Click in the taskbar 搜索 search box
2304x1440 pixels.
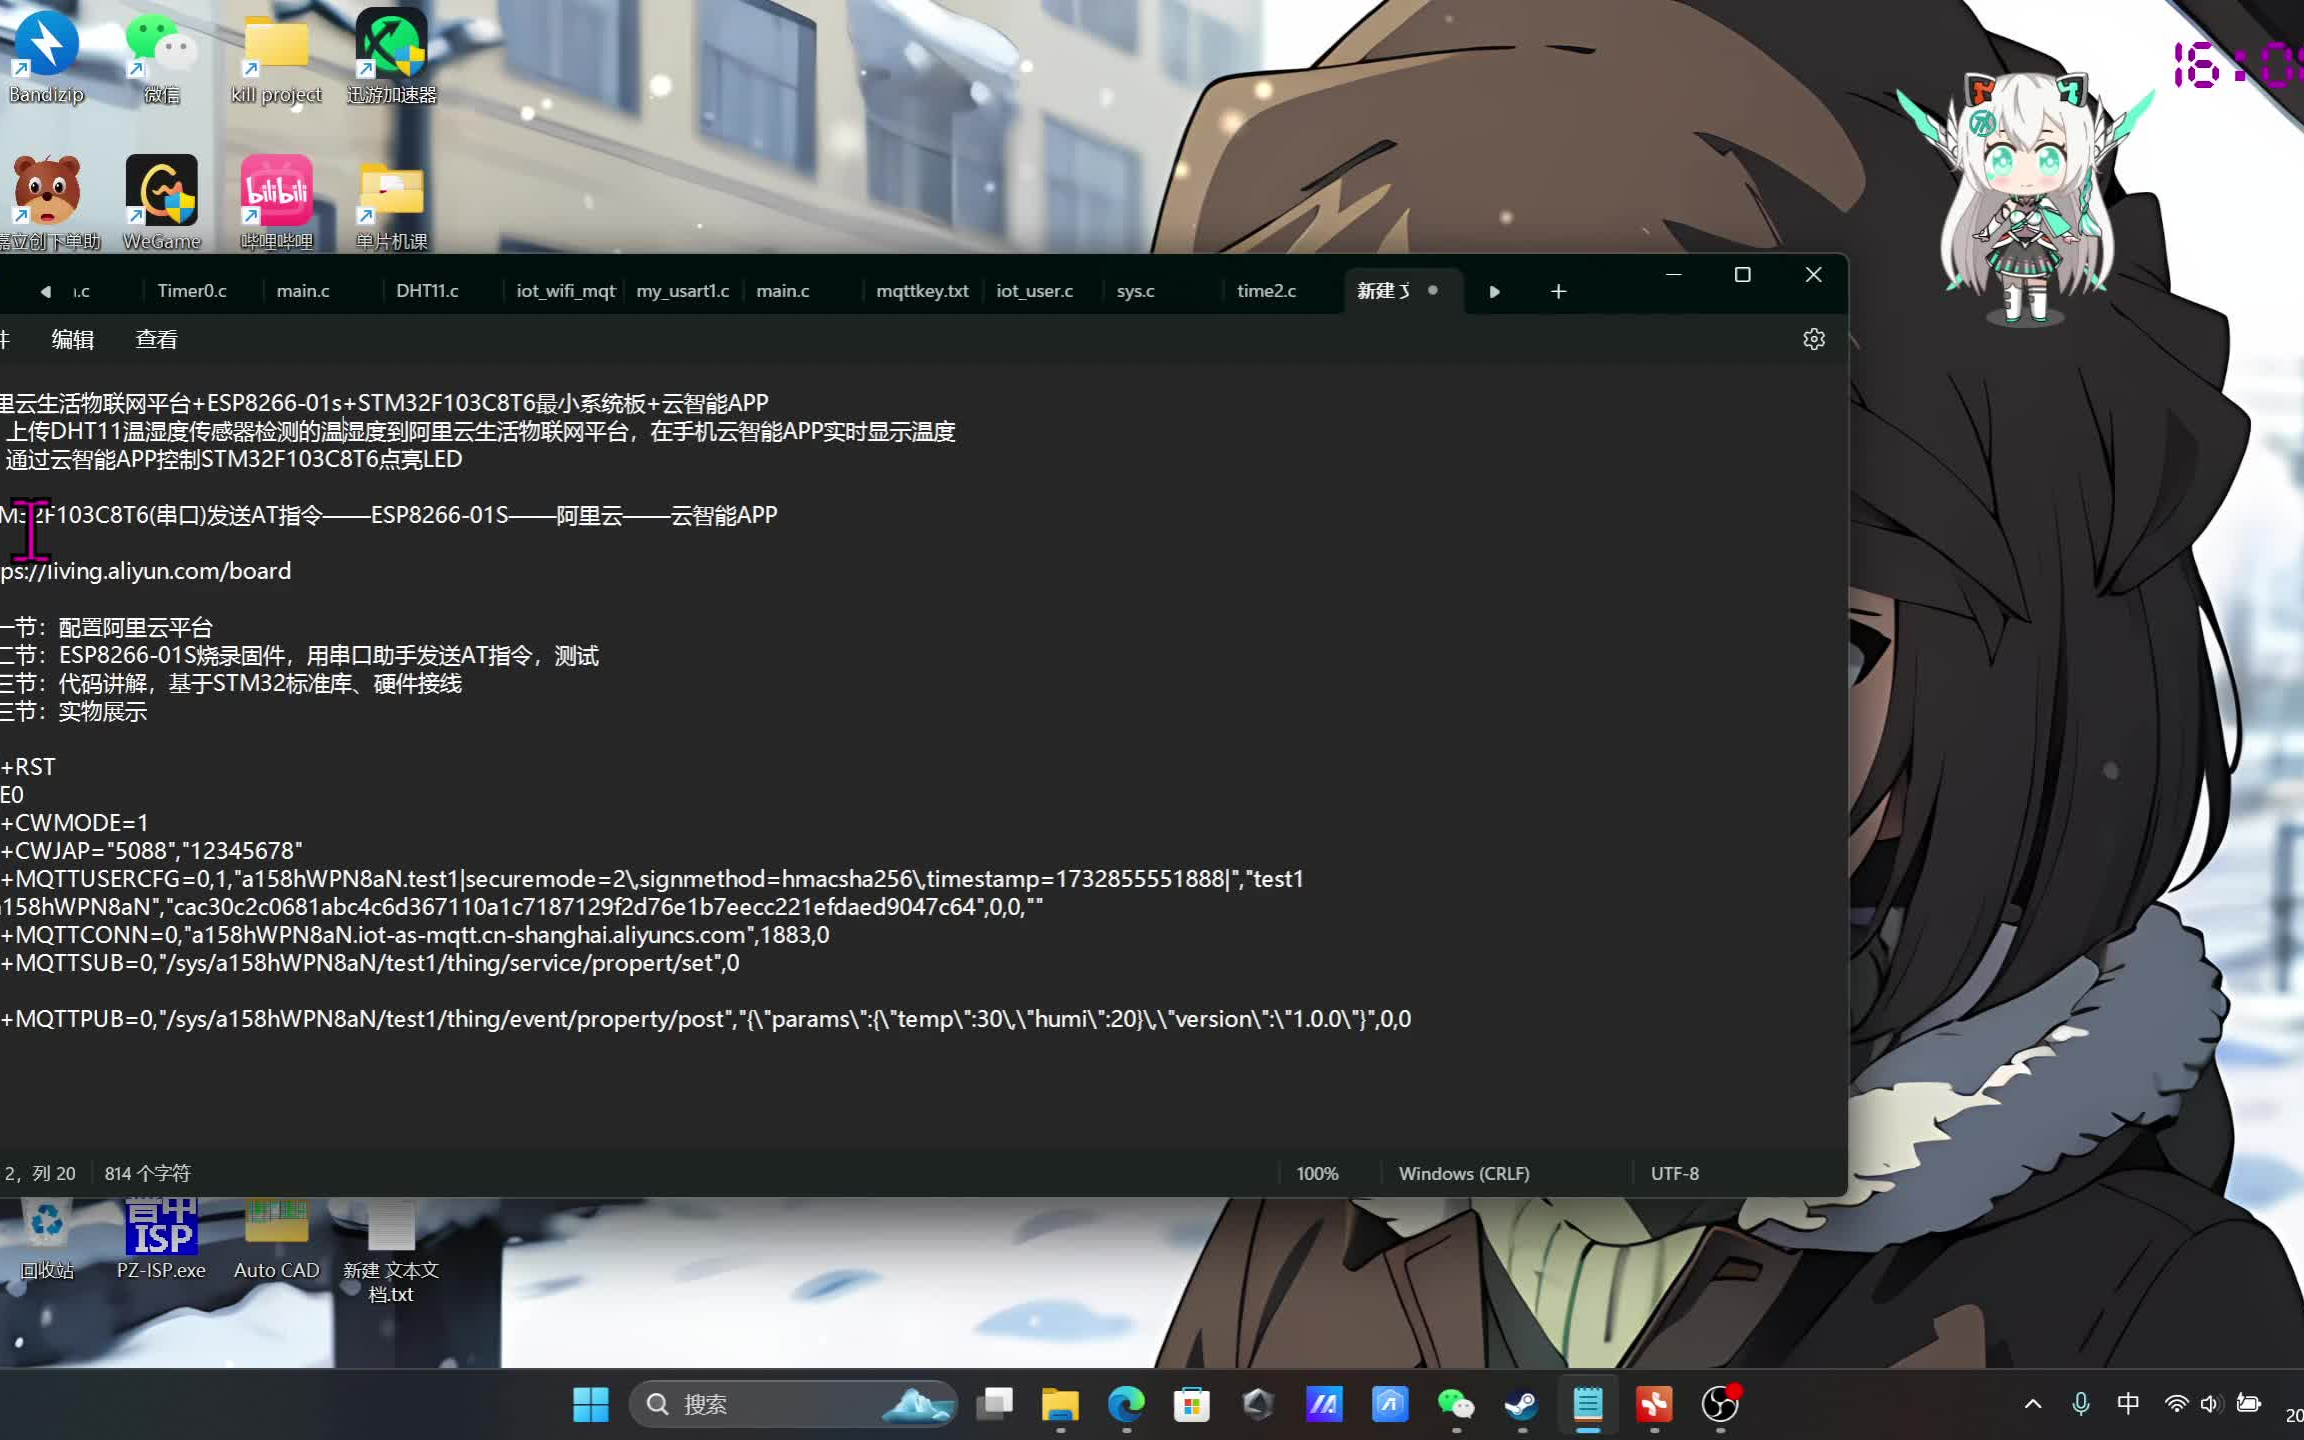click(792, 1404)
